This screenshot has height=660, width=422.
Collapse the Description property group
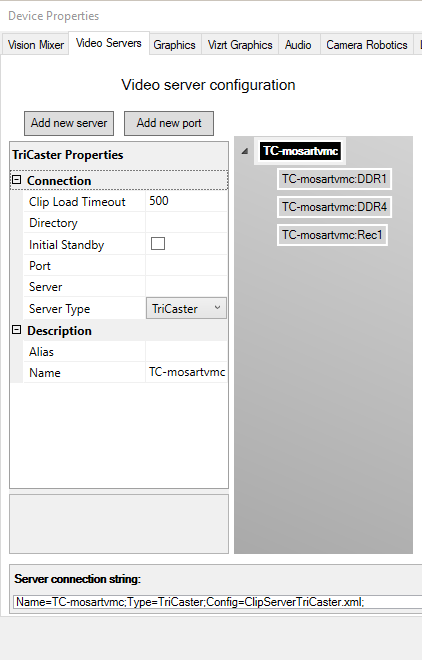coord(16,330)
